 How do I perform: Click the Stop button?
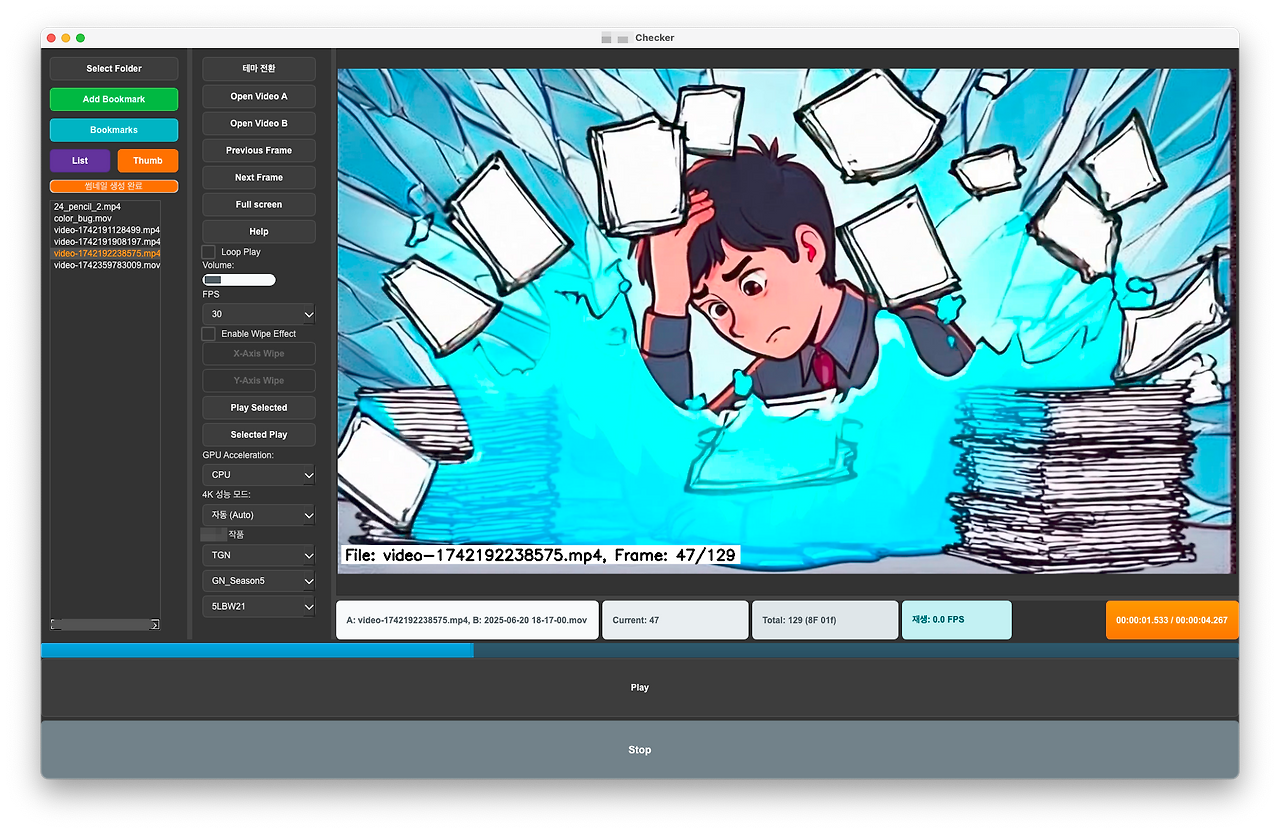click(x=640, y=750)
